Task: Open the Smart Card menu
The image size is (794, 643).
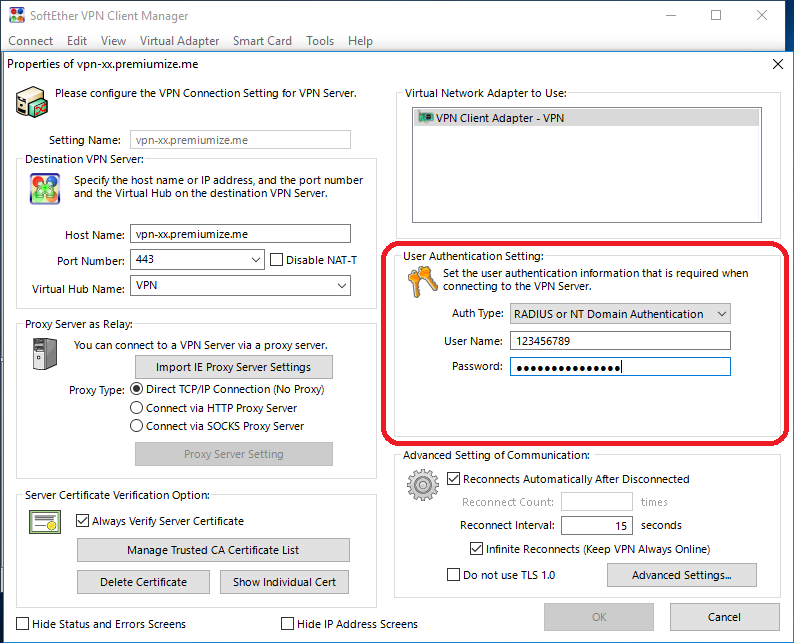Action: [262, 41]
